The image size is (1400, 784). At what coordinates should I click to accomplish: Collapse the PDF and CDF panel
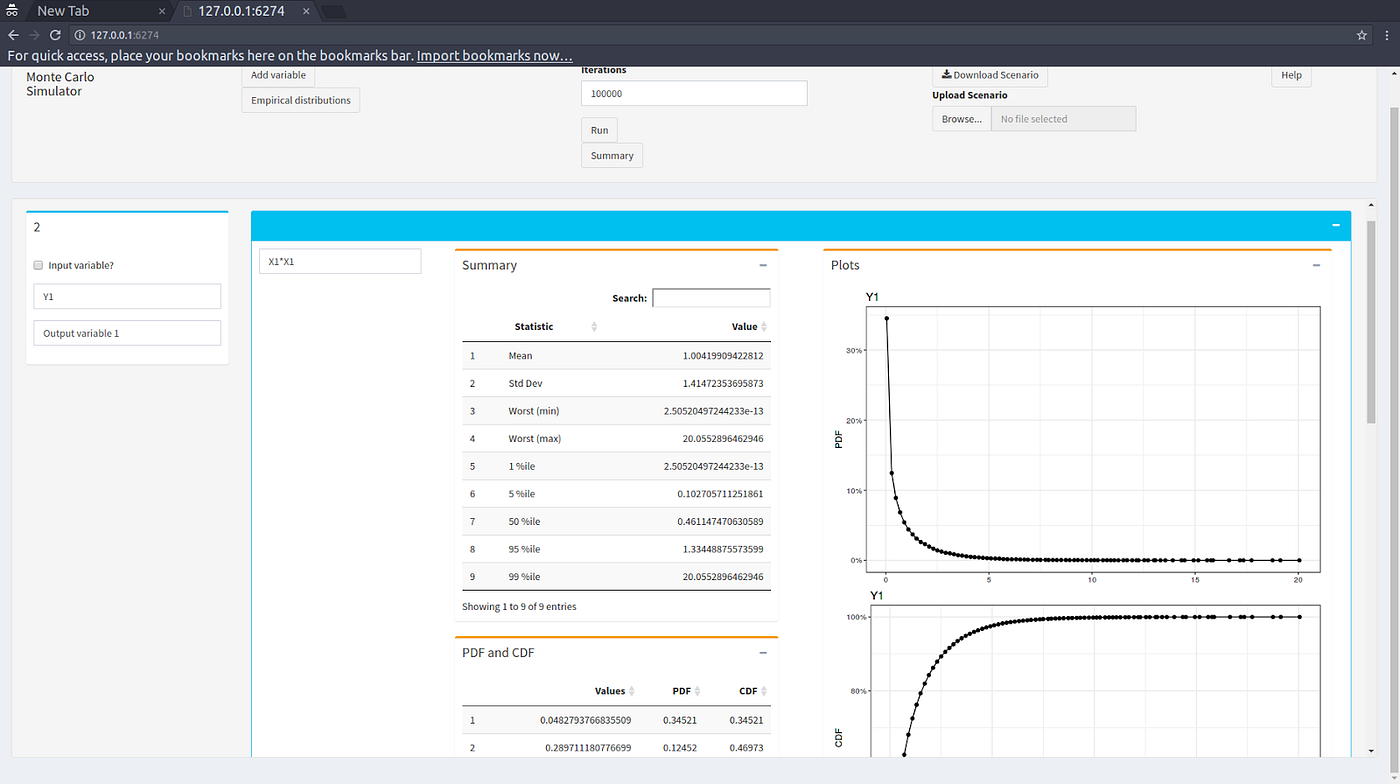763,652
